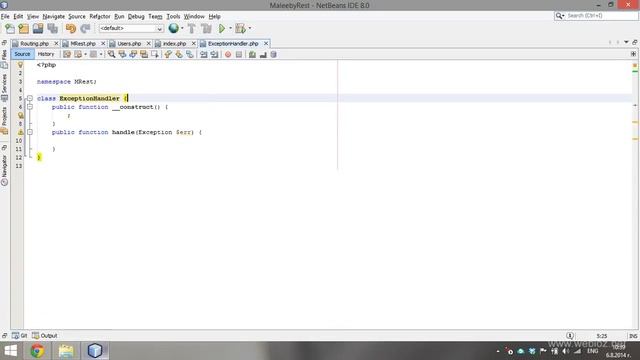640x360 pixels.
Task: Click Find Next Occurrence icon
Action: click(x=133, y=54)
